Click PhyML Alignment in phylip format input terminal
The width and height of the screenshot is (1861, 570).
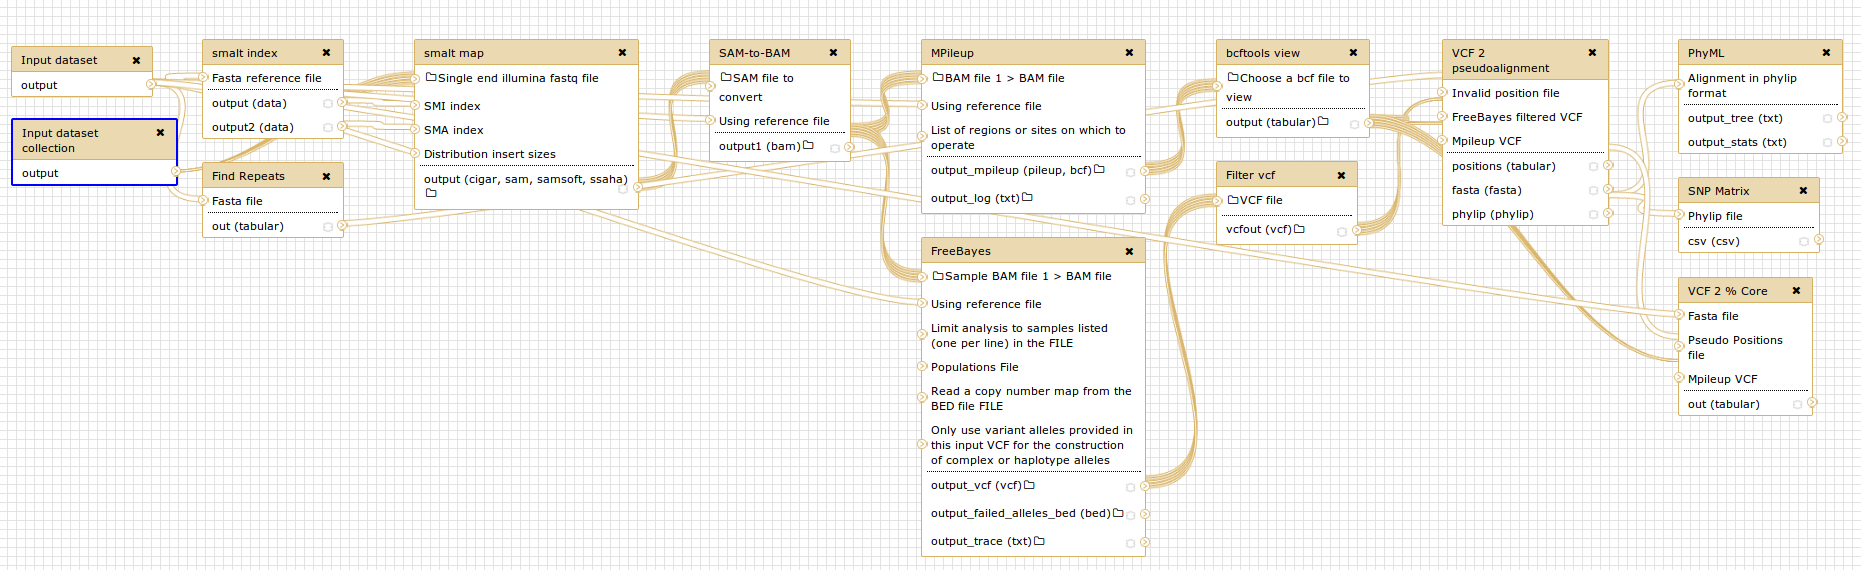(1679, 85)
